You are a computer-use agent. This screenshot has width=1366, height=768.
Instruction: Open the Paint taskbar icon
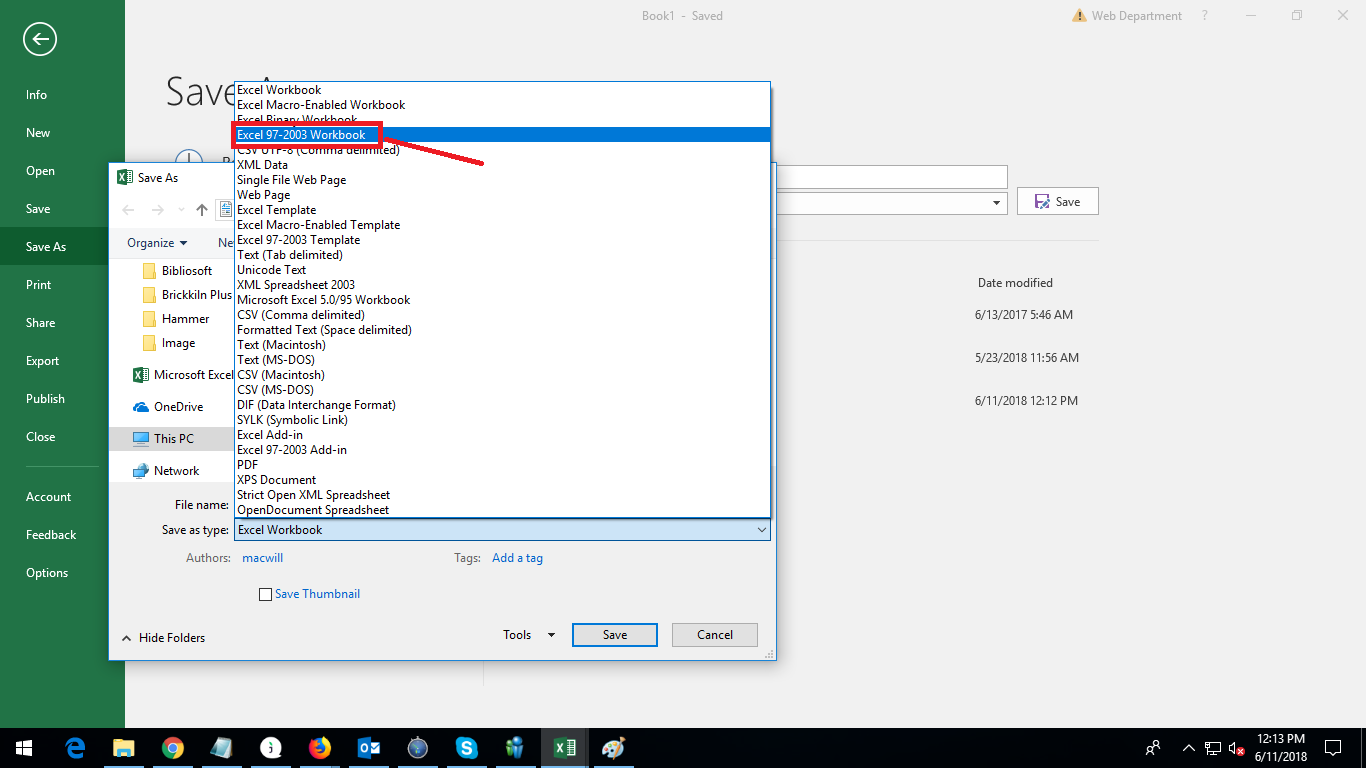[x=613, y=747]
